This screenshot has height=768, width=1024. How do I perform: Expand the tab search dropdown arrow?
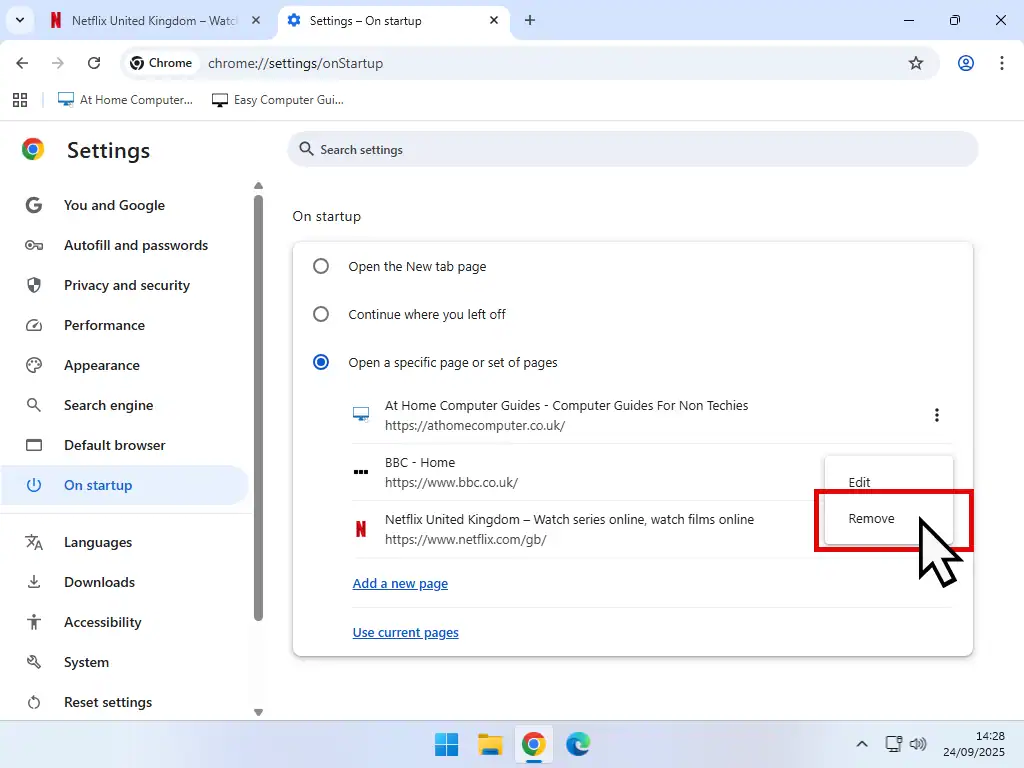[19, 20]
